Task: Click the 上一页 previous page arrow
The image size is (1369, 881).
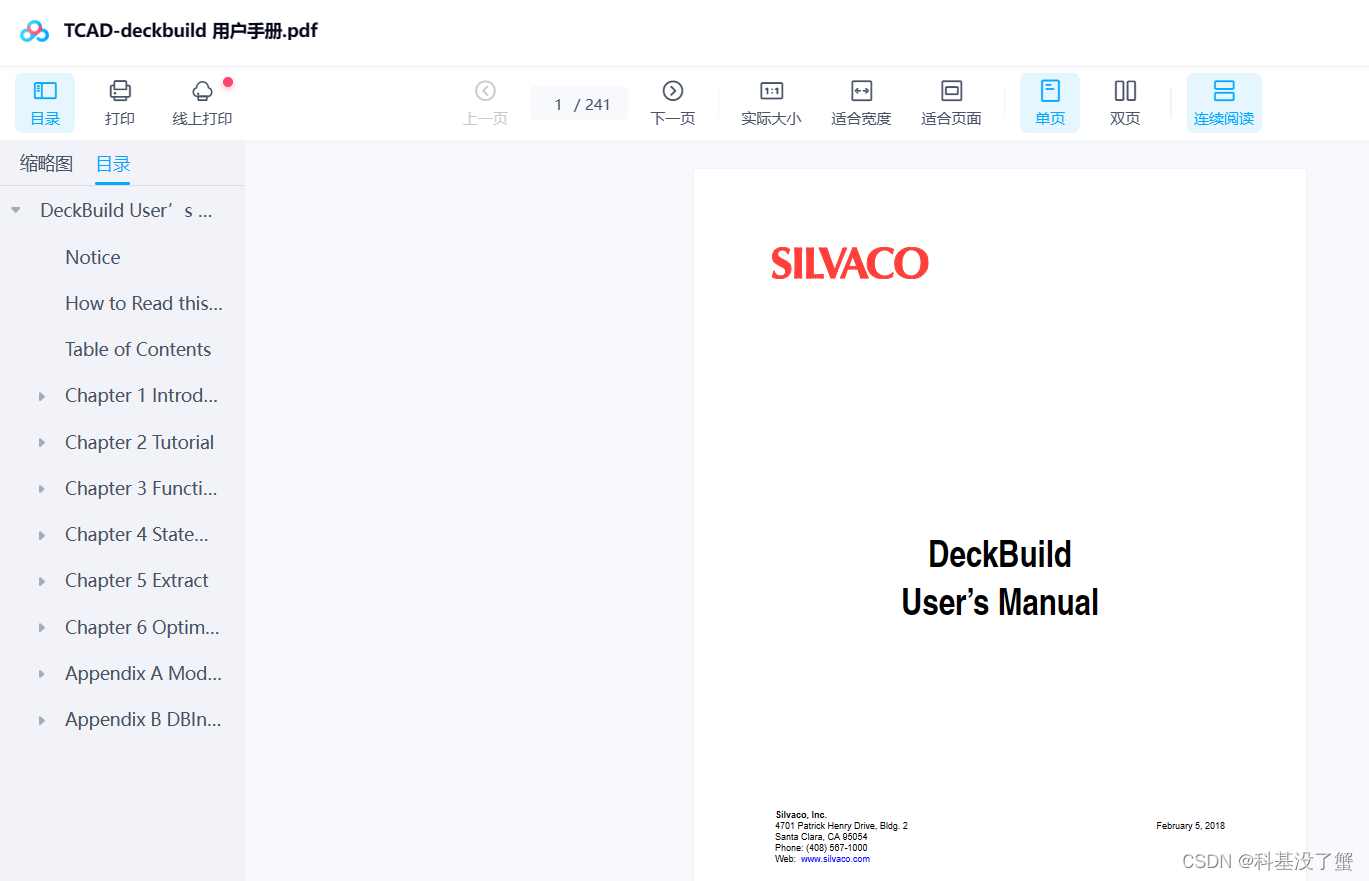Action: coord(485,91)
